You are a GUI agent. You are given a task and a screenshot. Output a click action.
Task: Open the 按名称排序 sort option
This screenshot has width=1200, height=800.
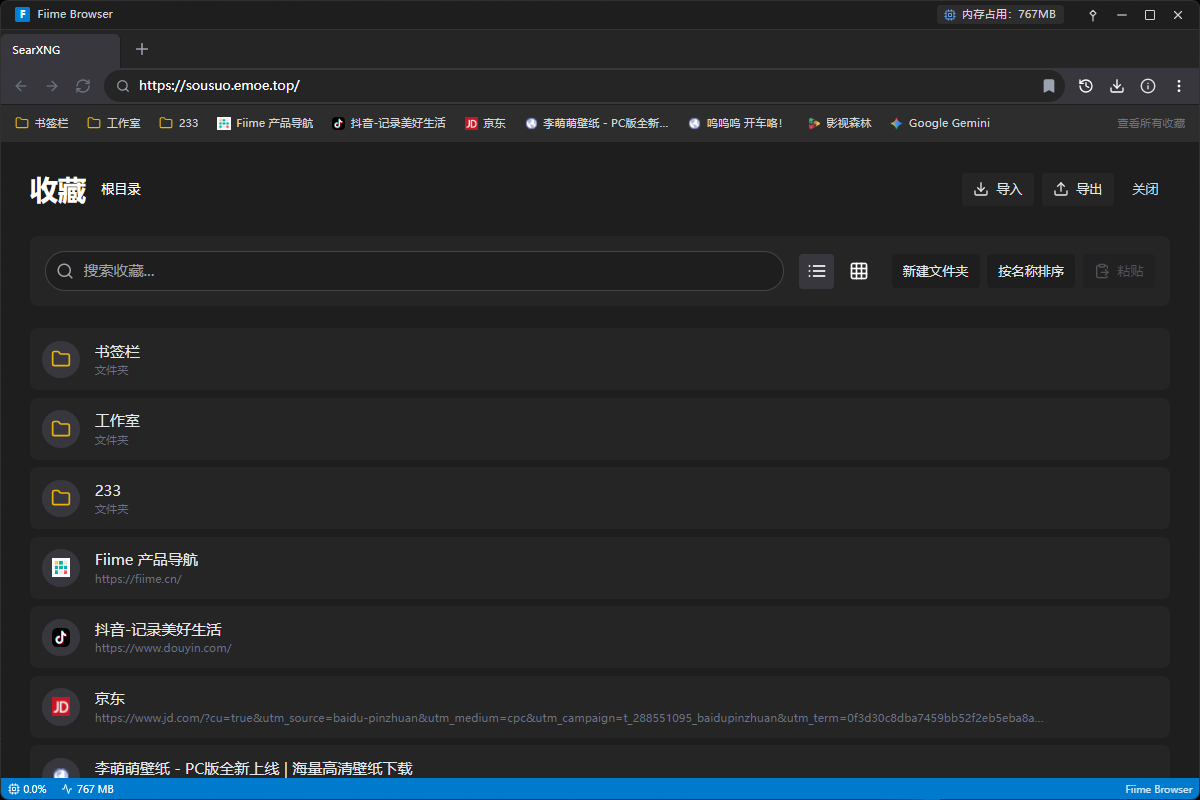tap(1030, 271)
